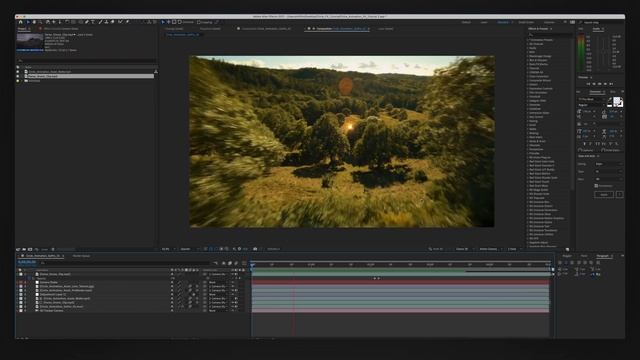Jump to last frame in Preview panel
The image size is (640, 360).
611,84
